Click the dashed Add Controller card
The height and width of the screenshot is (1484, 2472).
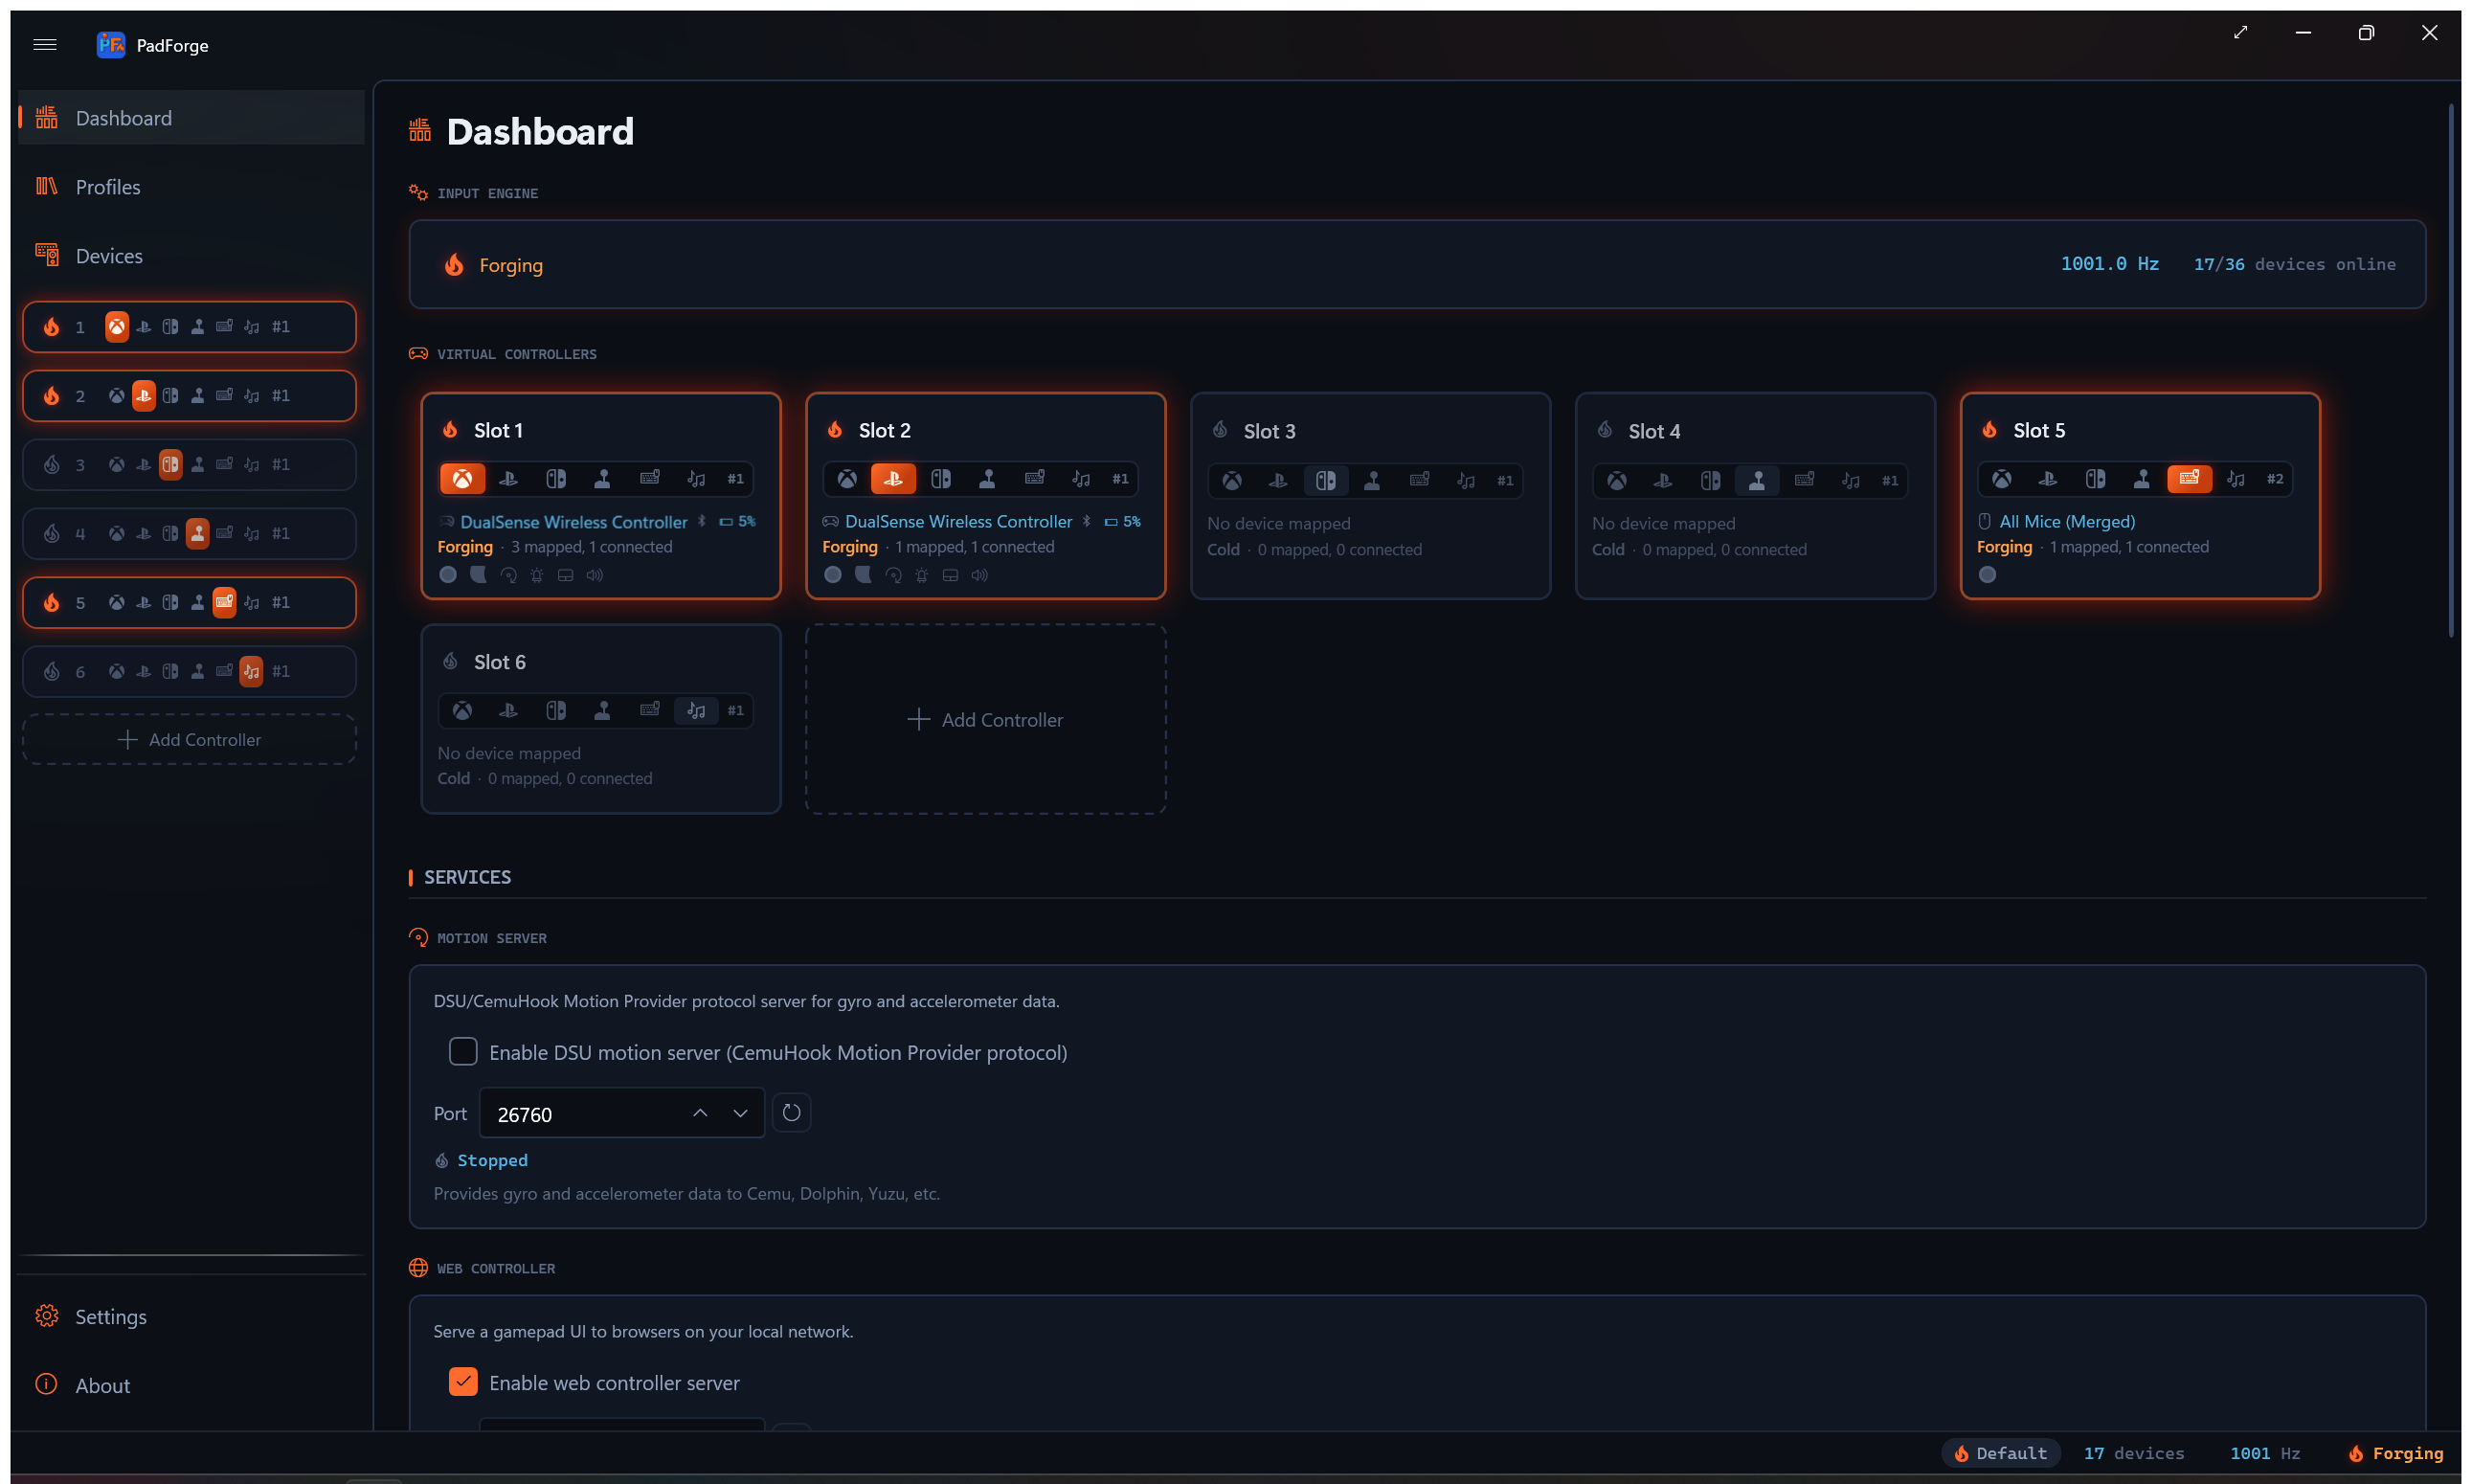985,719
